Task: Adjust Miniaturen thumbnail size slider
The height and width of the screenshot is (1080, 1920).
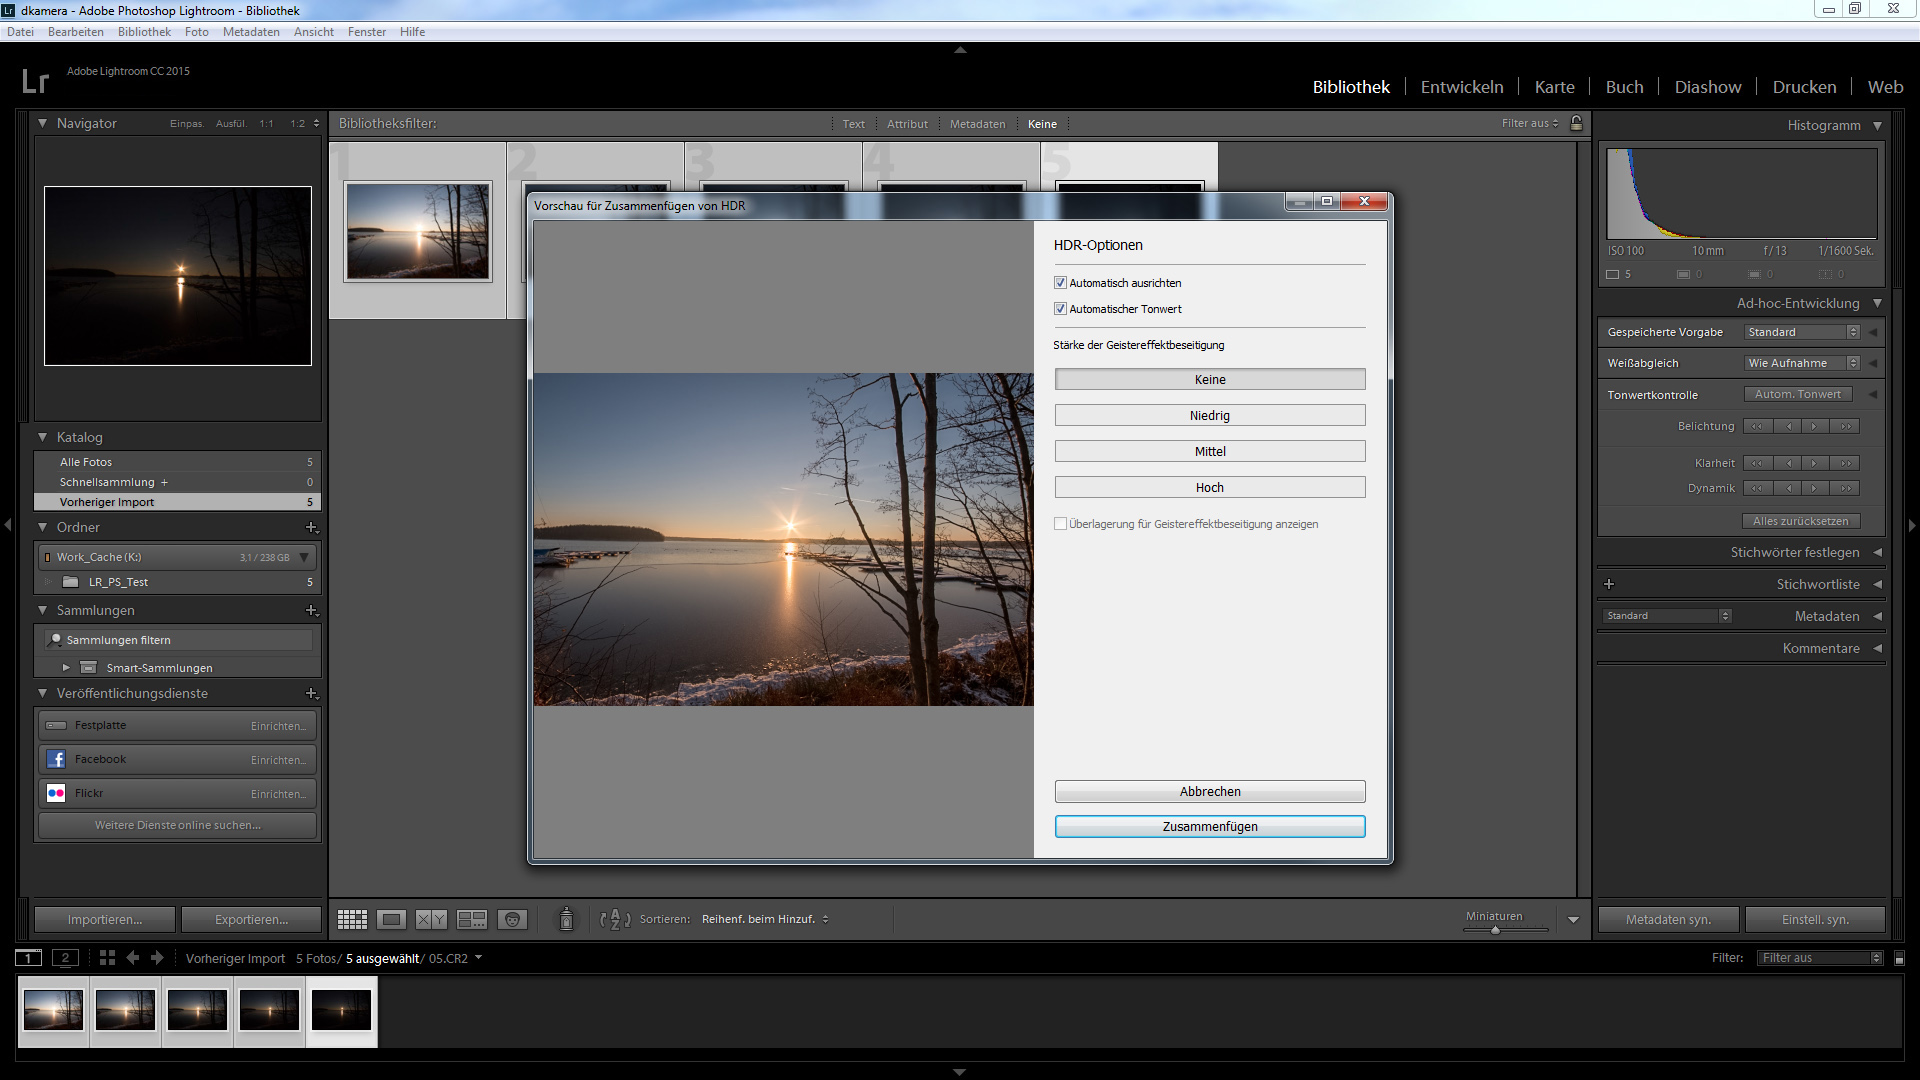Action: tap(1495, 930)
